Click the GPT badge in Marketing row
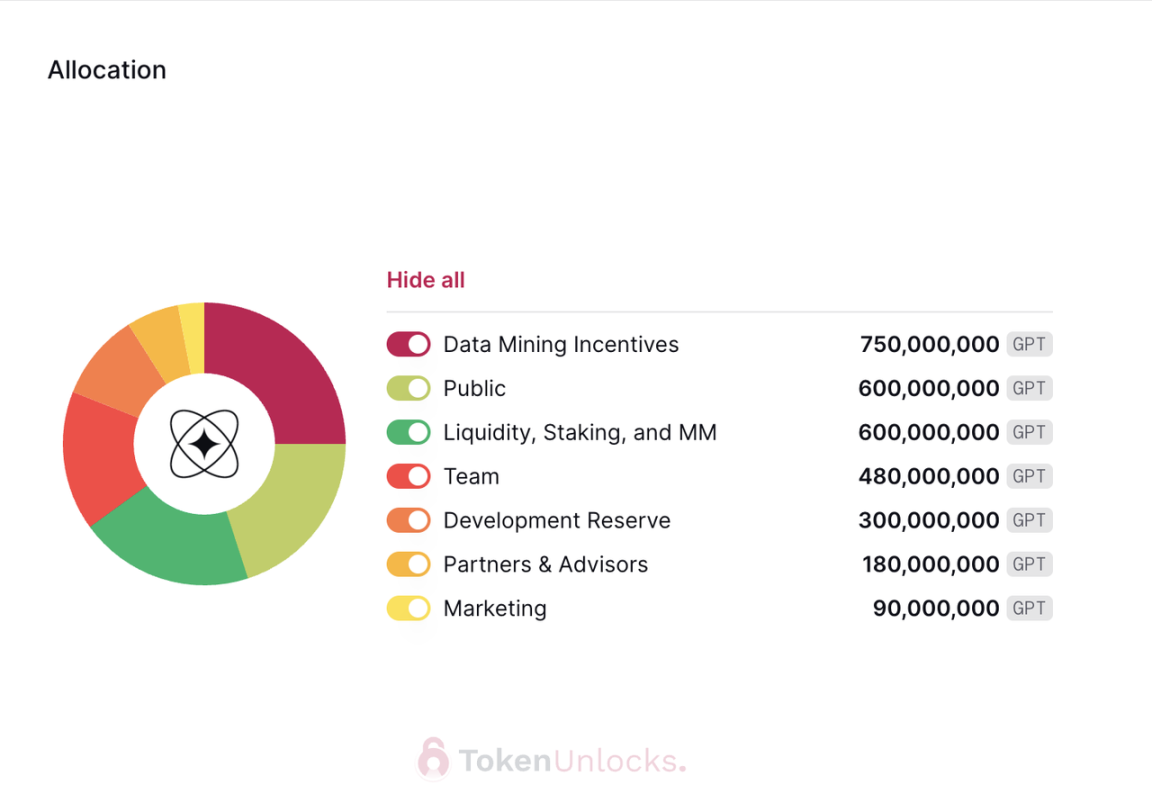1152x803 pixels. 1029,609
